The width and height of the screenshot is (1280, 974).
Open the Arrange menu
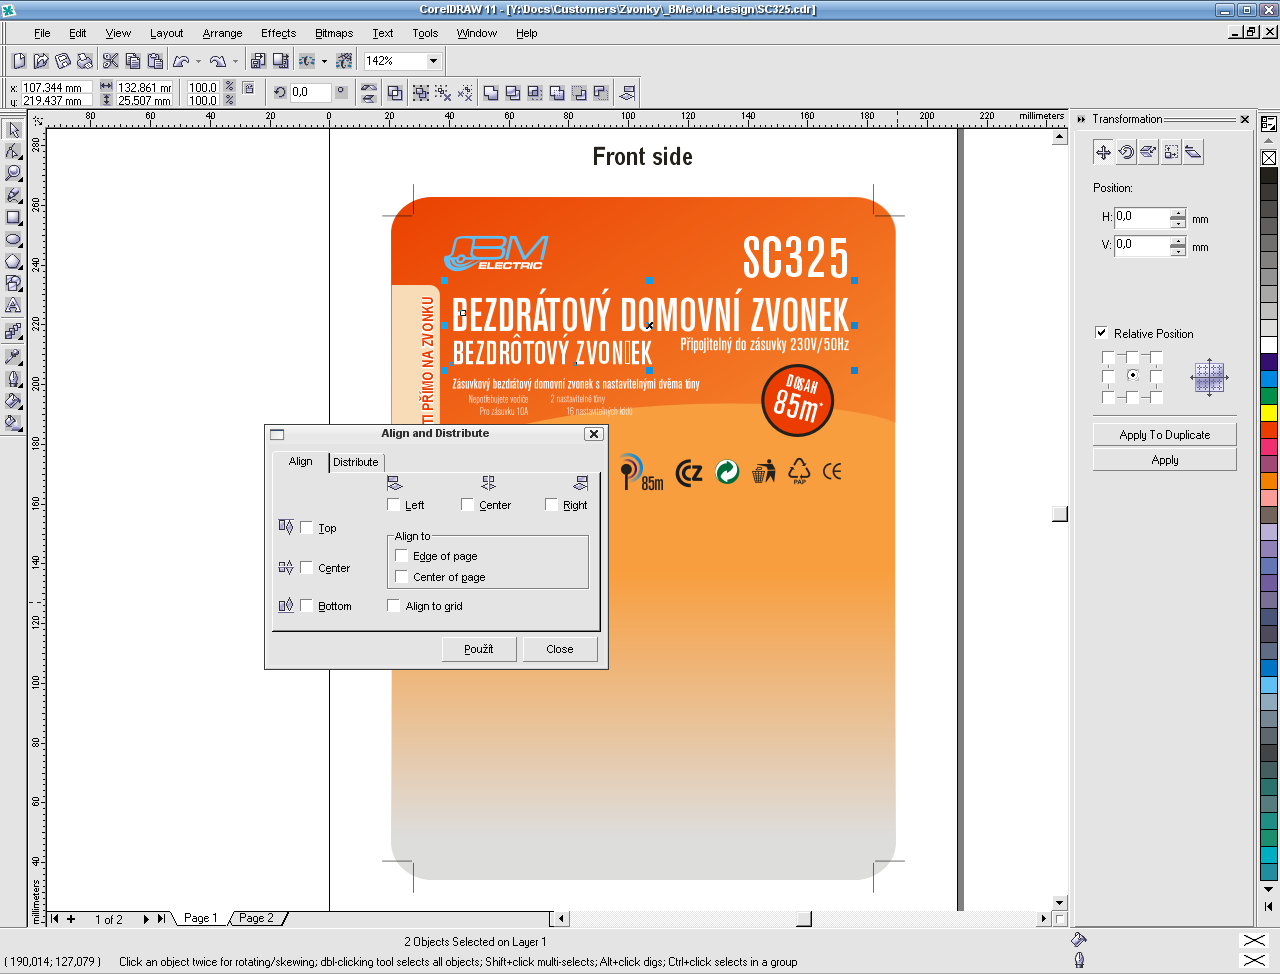click(222, 33)
